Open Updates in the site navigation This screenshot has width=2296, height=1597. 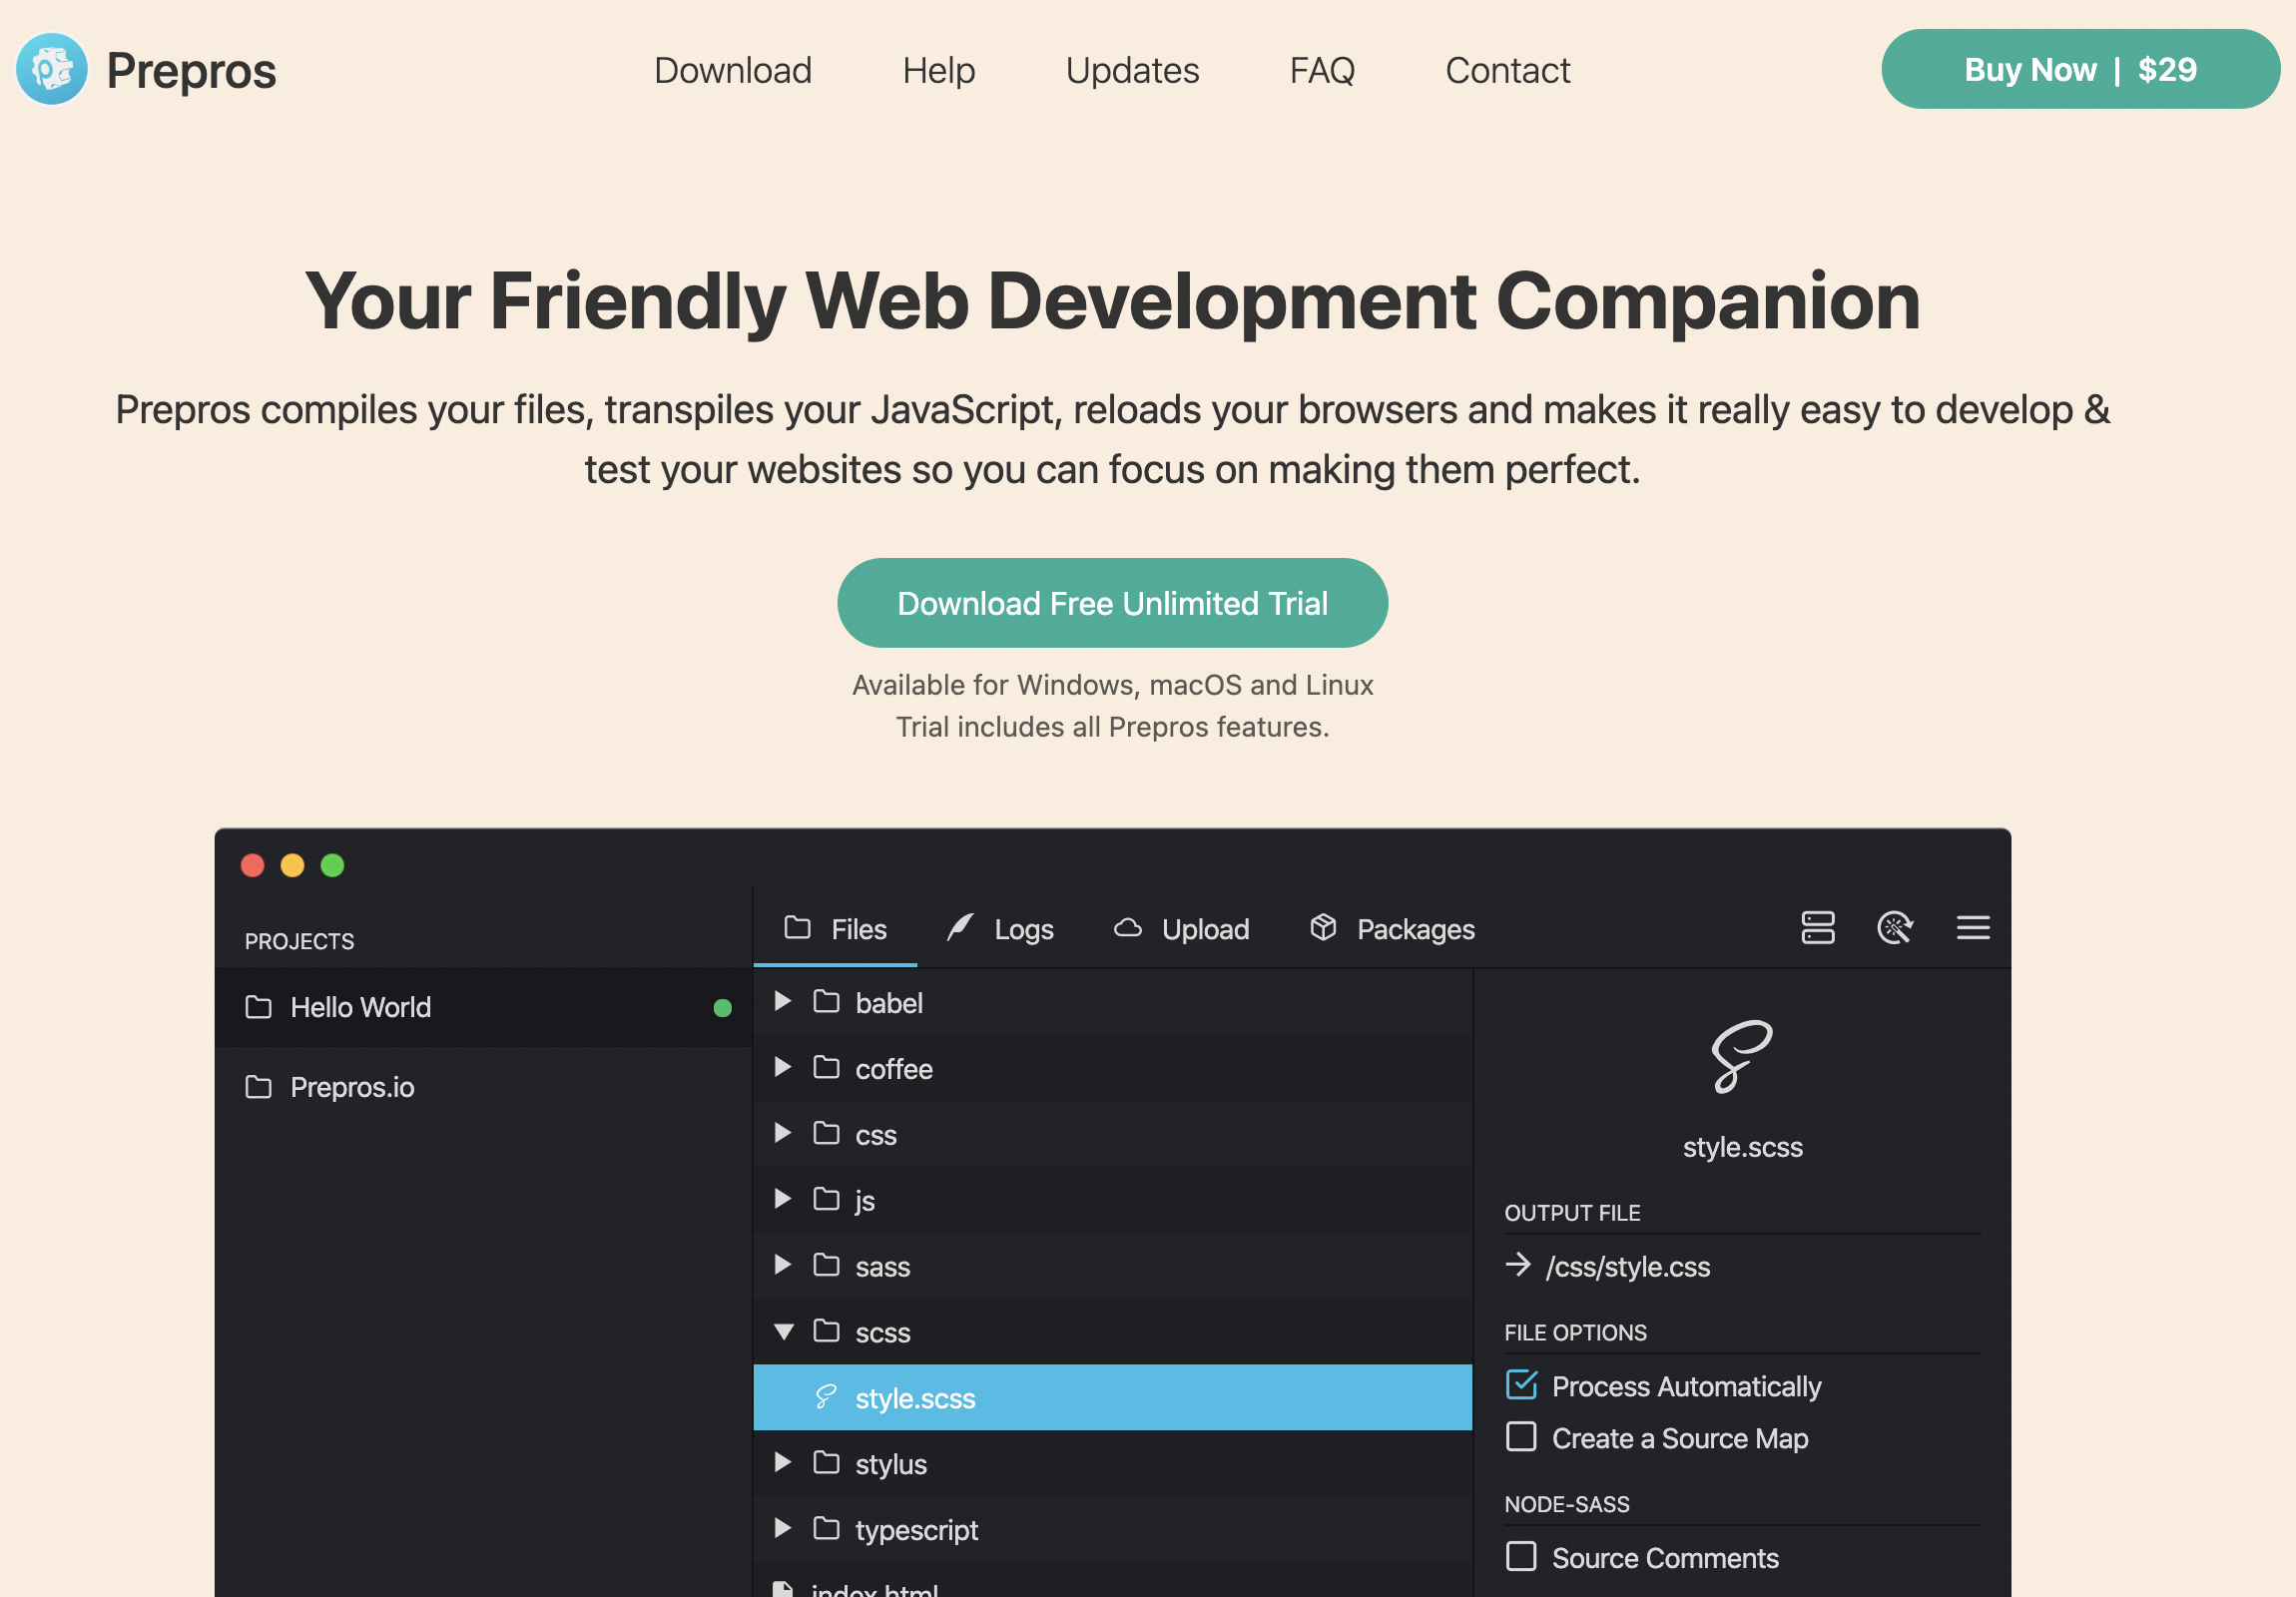[1132, 70]
